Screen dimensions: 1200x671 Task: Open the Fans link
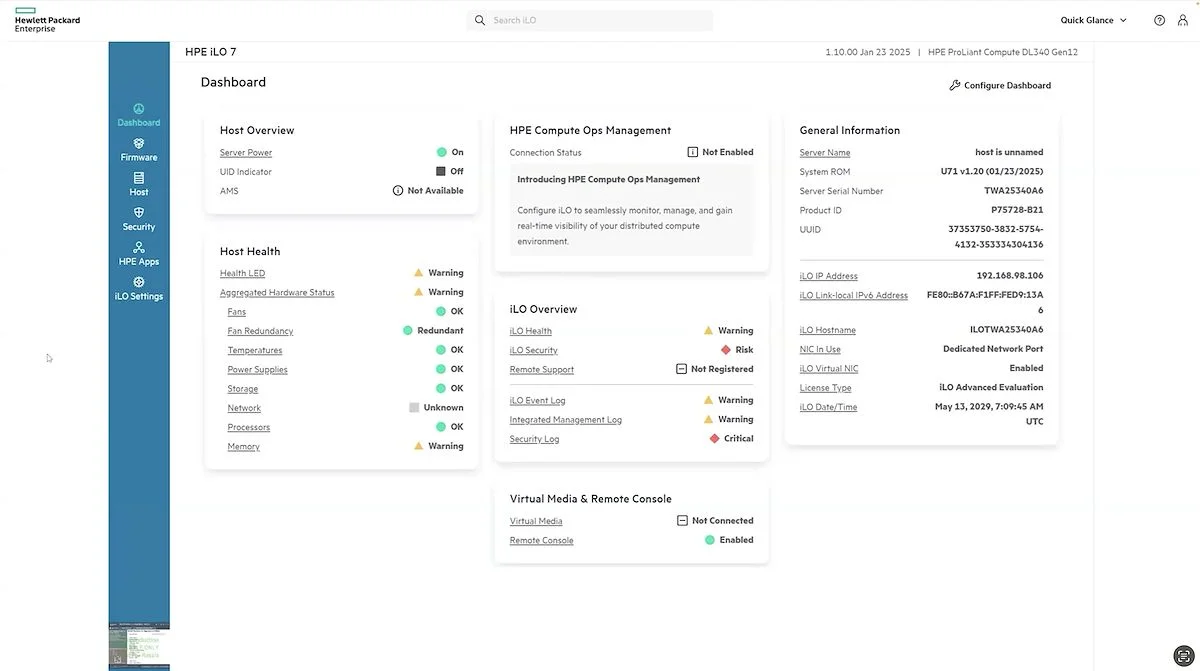point(236,312)
